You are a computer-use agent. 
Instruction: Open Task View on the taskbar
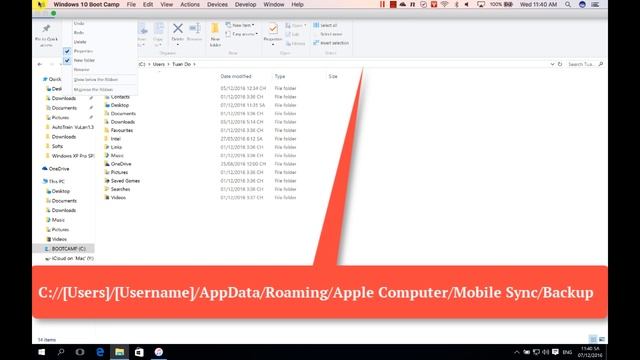pyautogui.click(x=80, y=352)
